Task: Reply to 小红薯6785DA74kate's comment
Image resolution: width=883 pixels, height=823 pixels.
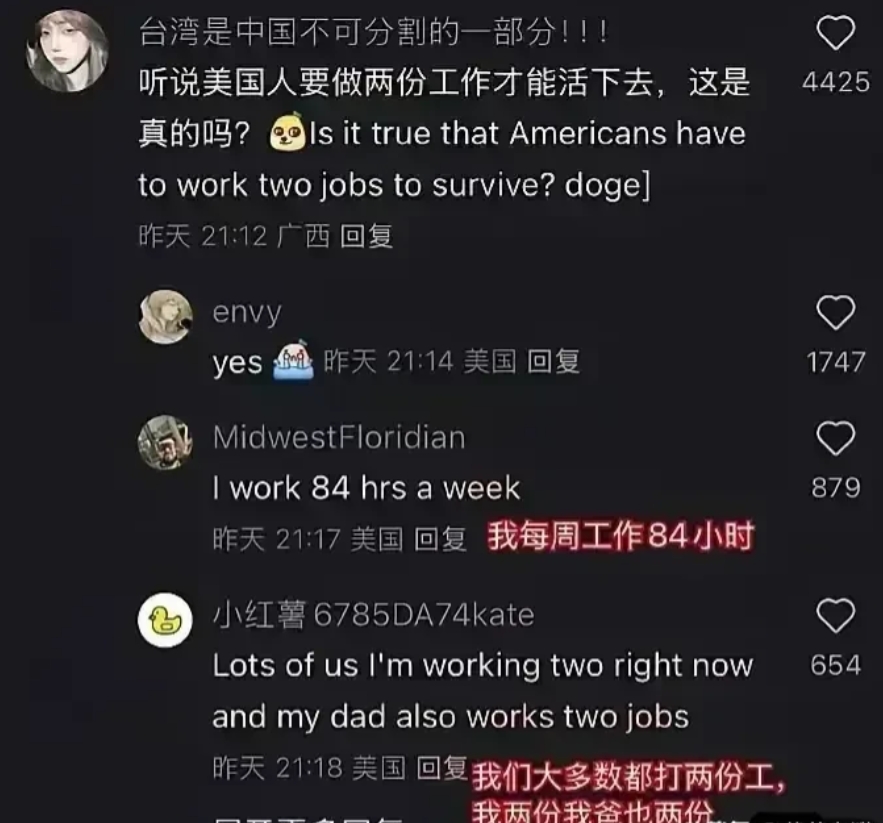Action: pyautogui.click(x=442, y=767)
